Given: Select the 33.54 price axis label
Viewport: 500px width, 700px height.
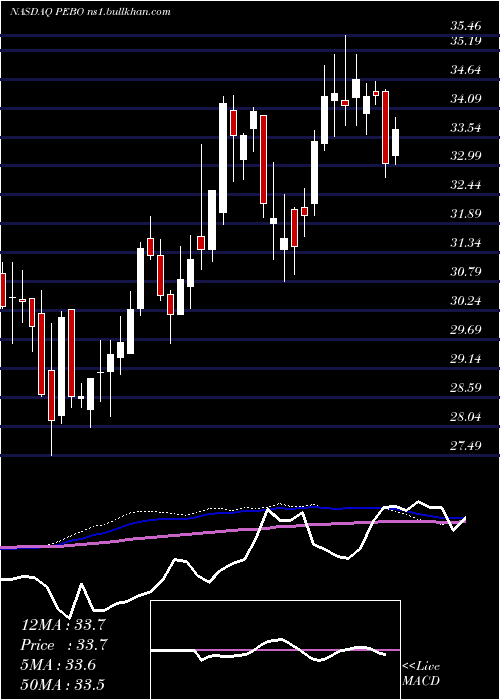Looking at the screenshot, I should click(x=466, y=128).
